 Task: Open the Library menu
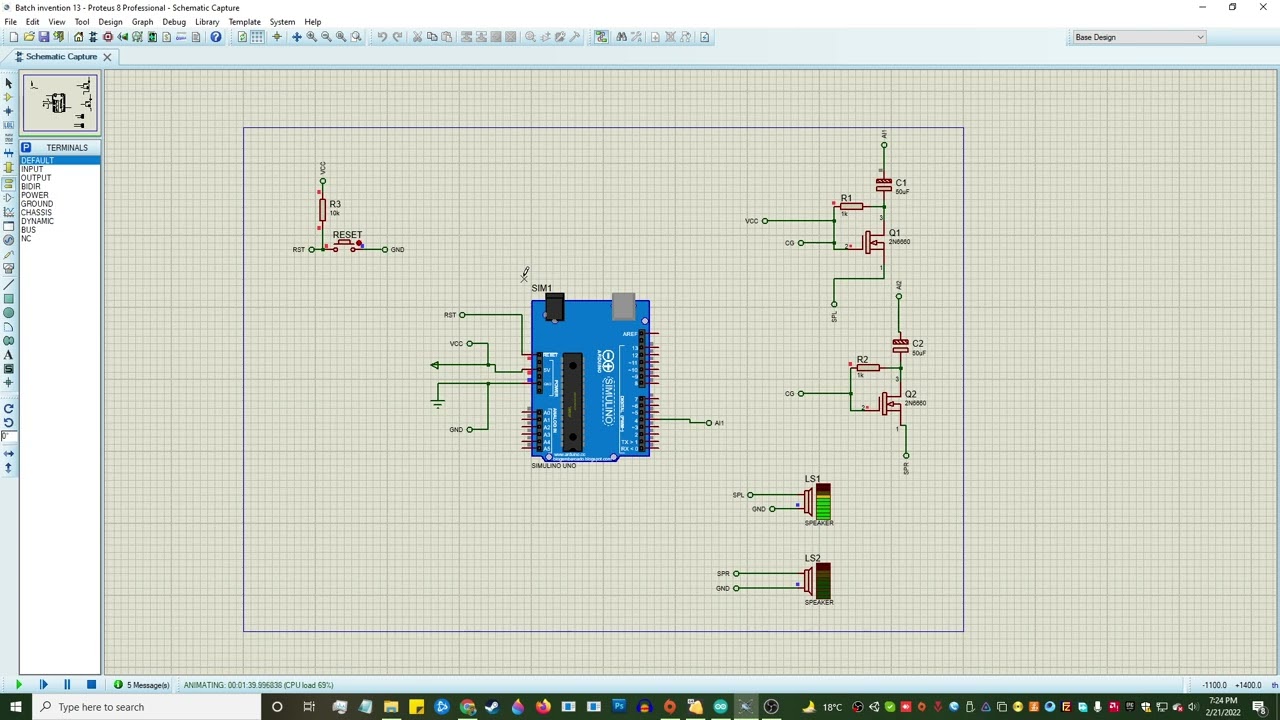[x=207, y=21]
